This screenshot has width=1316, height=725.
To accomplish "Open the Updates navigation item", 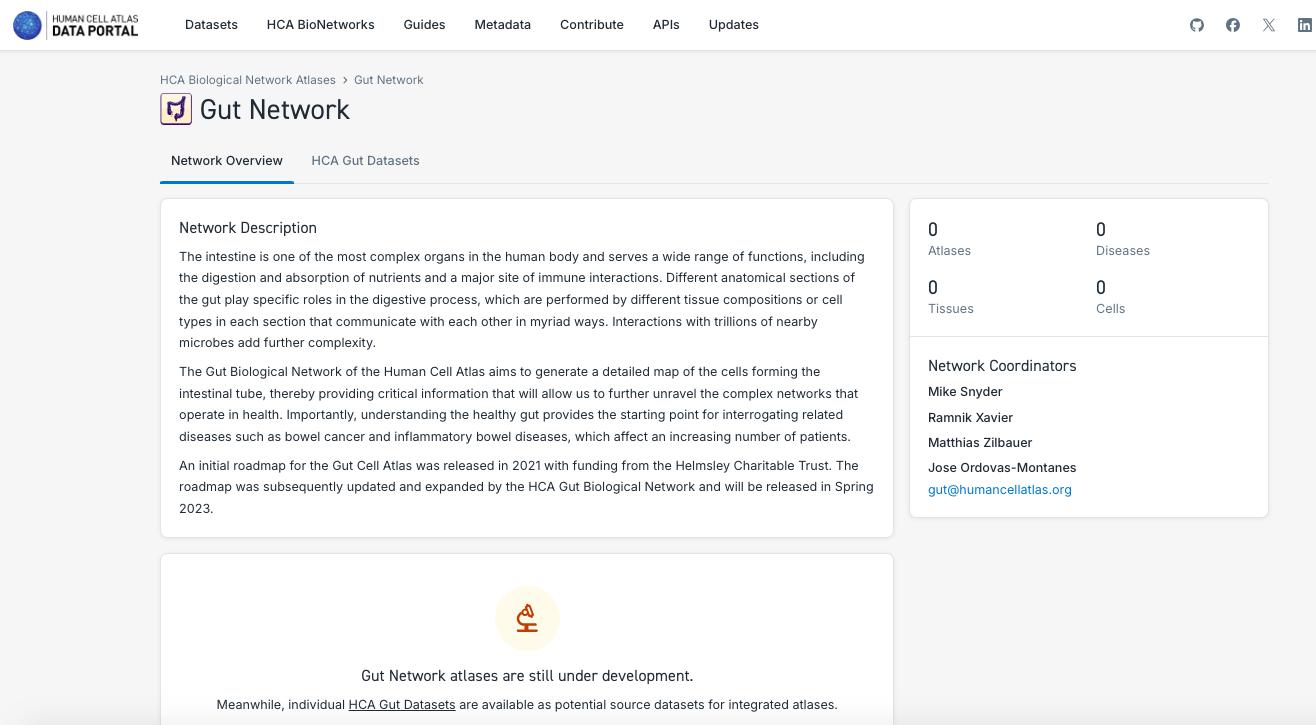I will (x=733, y=25).
